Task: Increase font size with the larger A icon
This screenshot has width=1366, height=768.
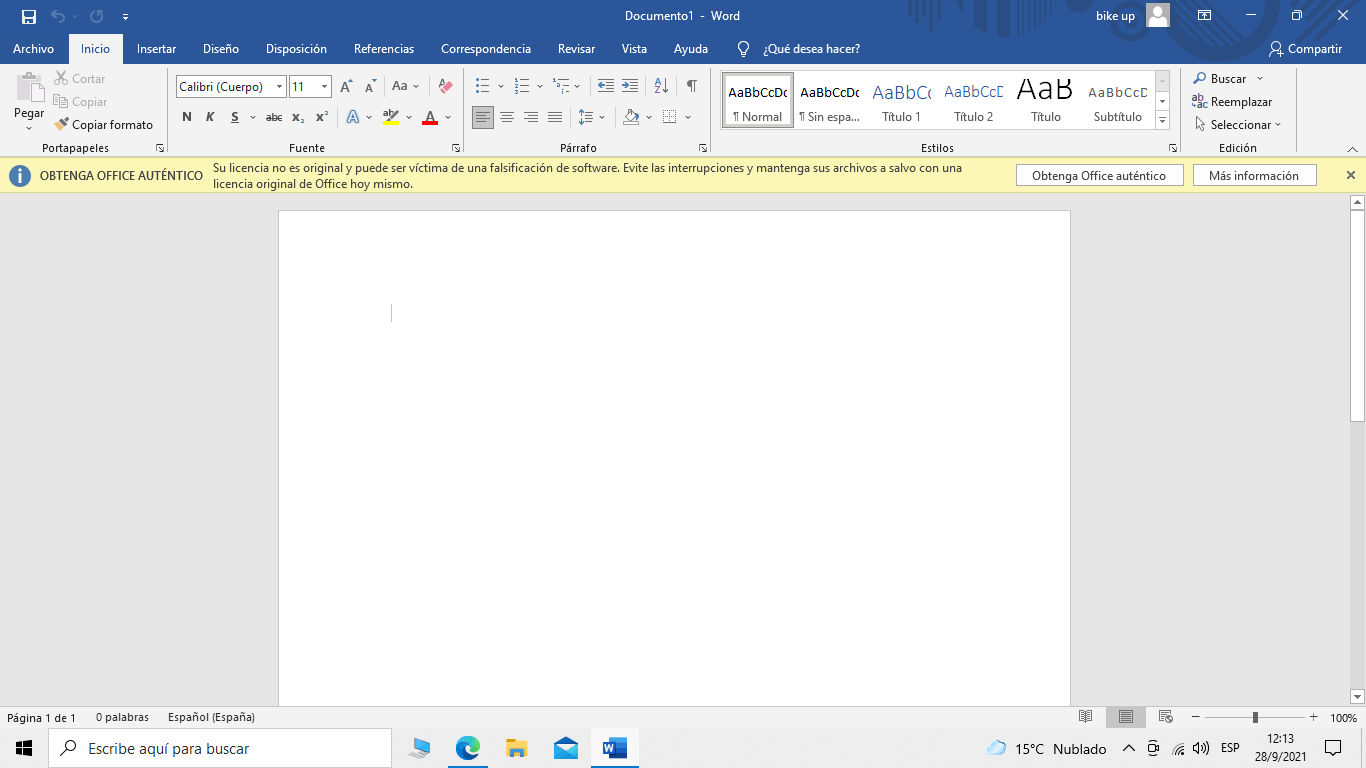Action: (346, 87)
